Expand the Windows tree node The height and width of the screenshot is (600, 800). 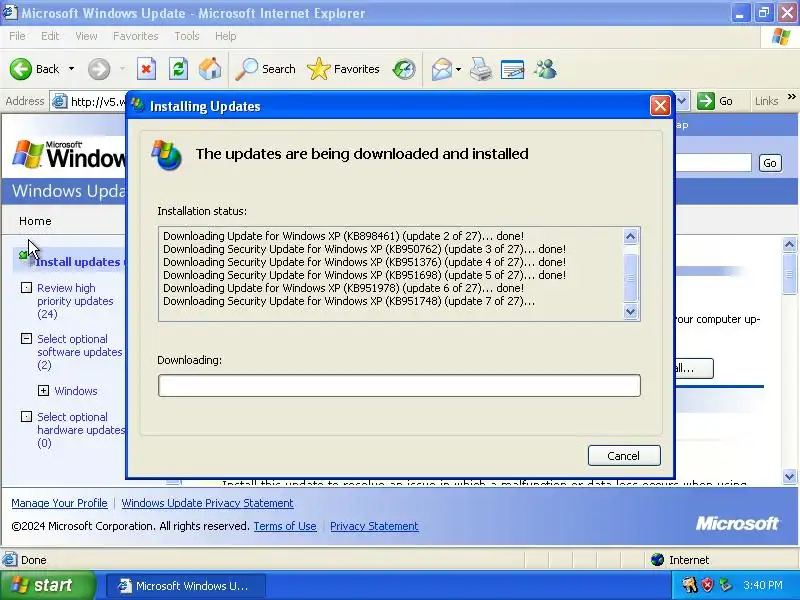tap(43, 390)
